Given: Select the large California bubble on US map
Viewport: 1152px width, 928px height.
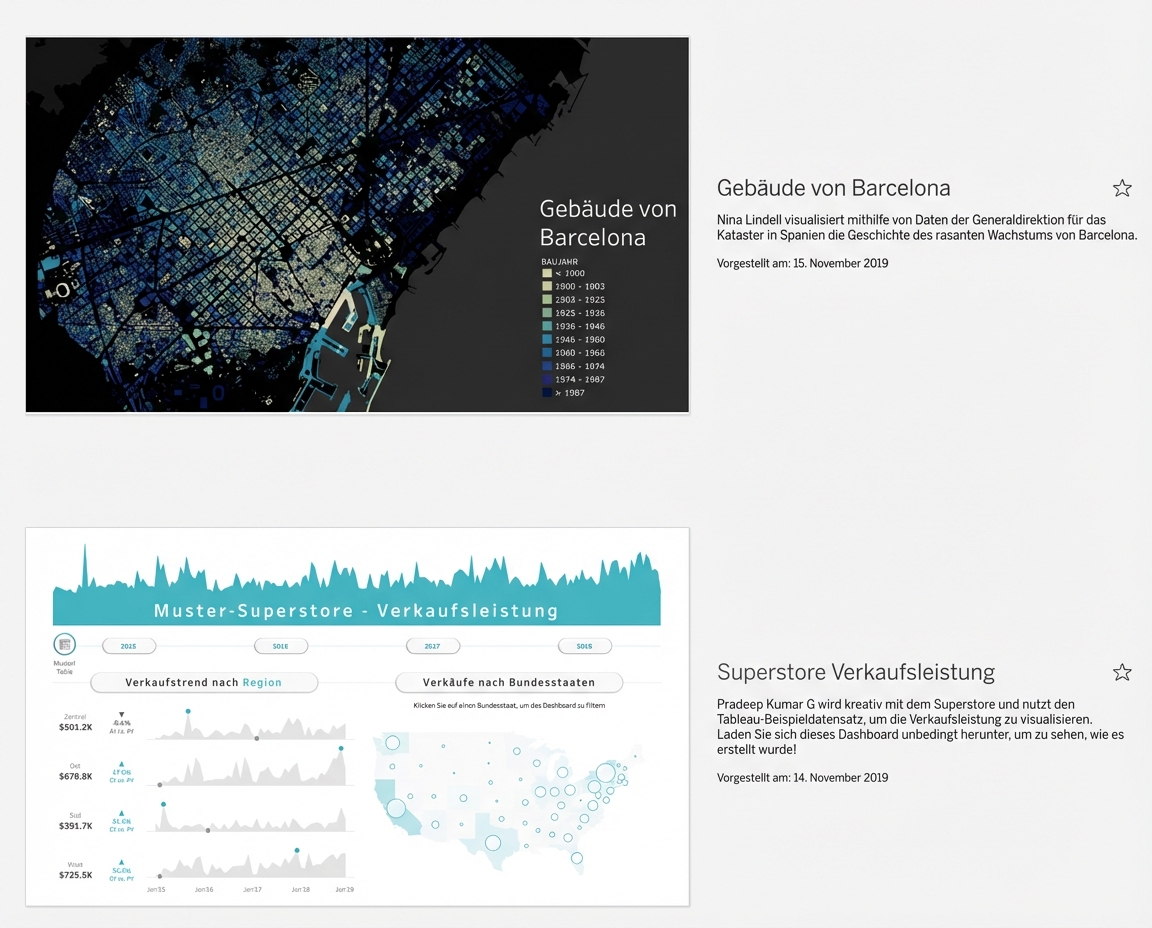Looking at the screenshot, I should [396, 808].
